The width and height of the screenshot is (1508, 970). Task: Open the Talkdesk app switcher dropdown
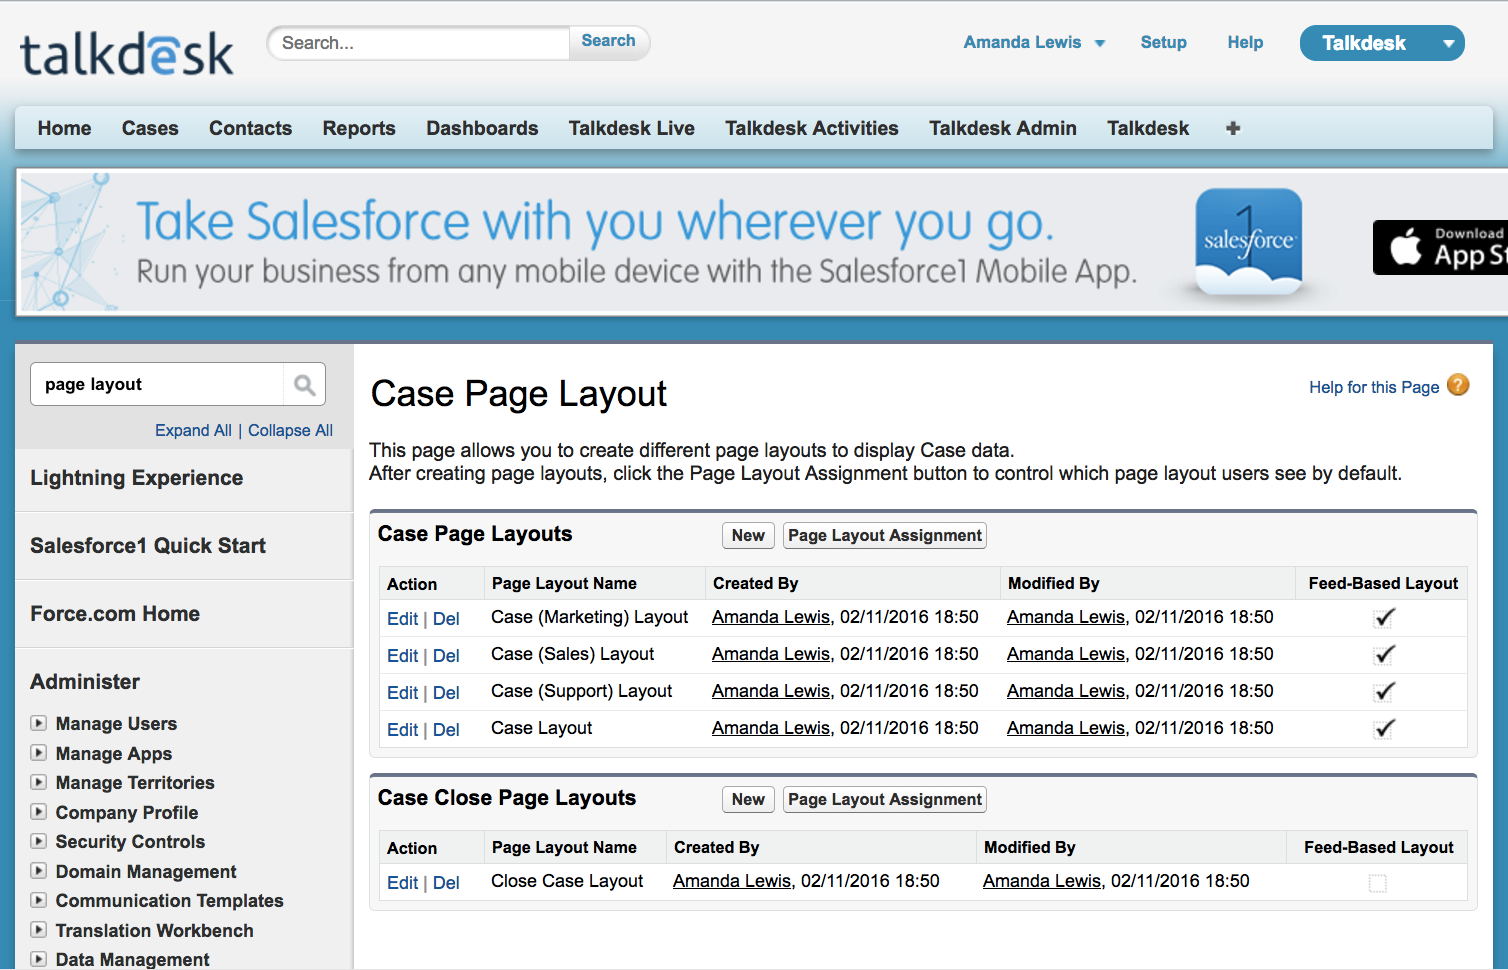click(1448, 43)
